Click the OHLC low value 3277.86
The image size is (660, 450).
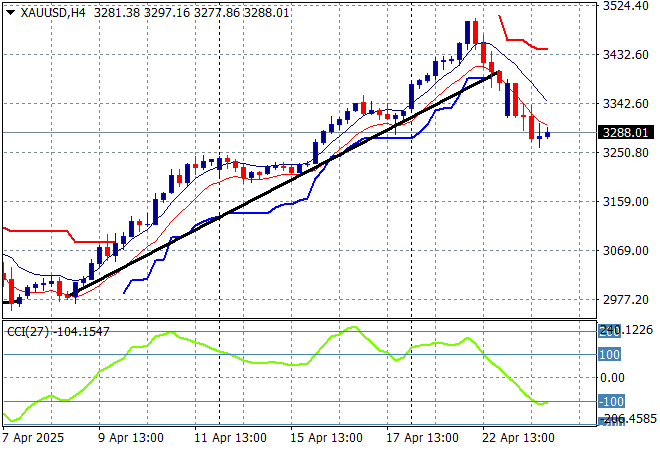point(217,13)
